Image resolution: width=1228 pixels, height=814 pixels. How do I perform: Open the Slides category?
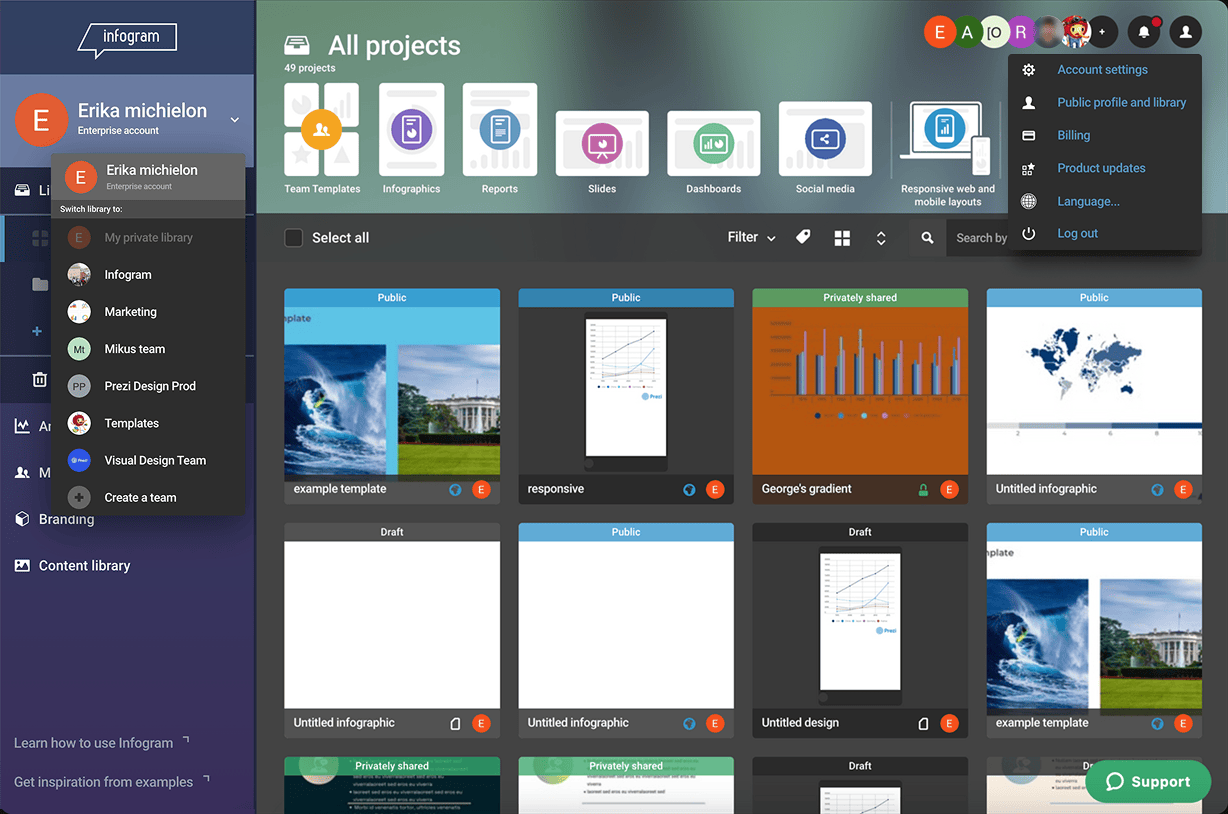(602, 152)
